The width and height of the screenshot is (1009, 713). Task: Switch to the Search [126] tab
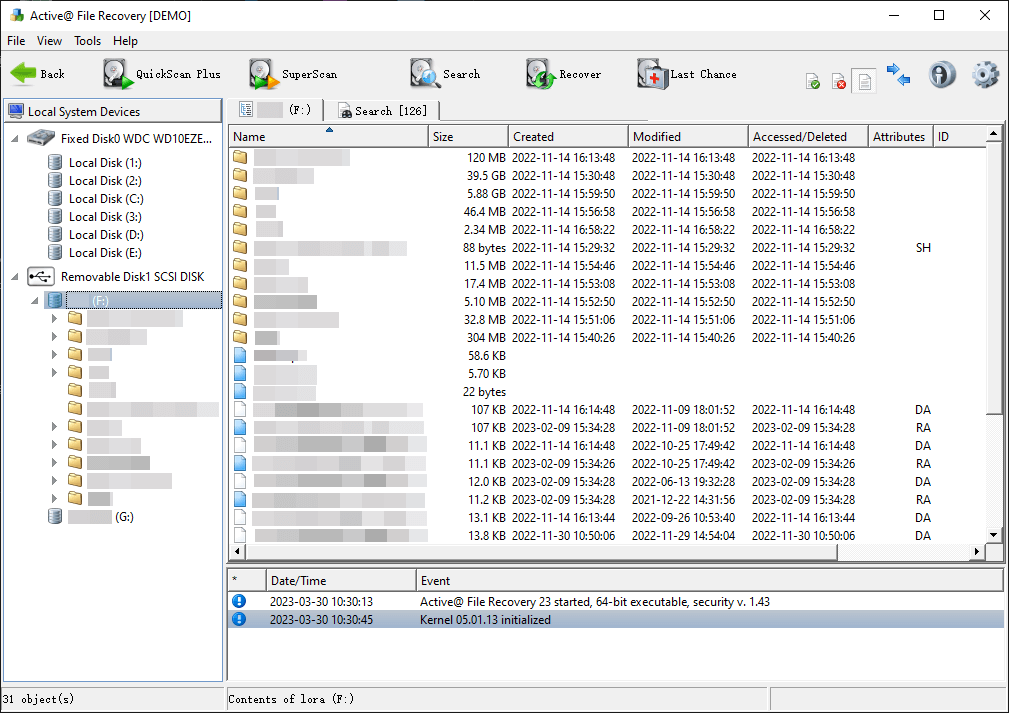(x=382, y=111)
